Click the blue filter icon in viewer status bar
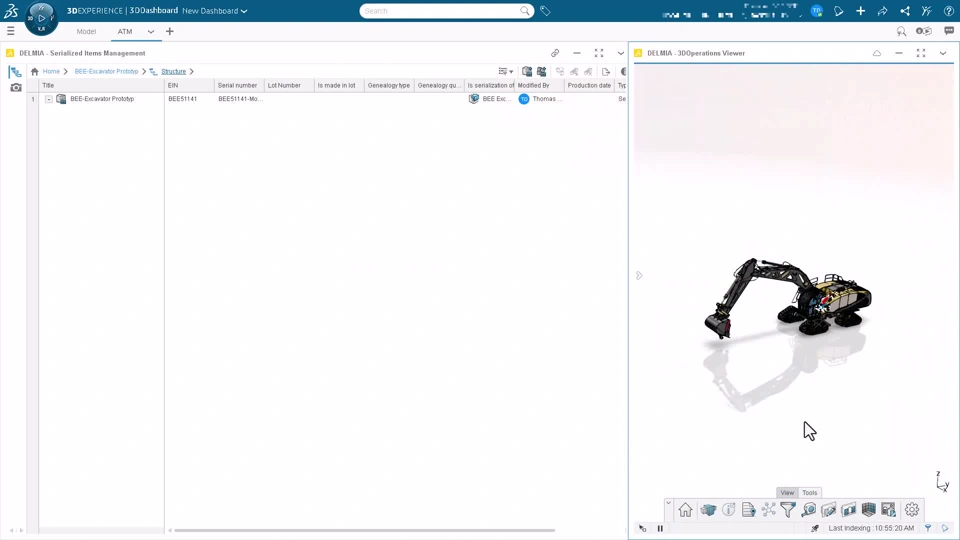This screenshot has height=540, width=960. (928, 528)
